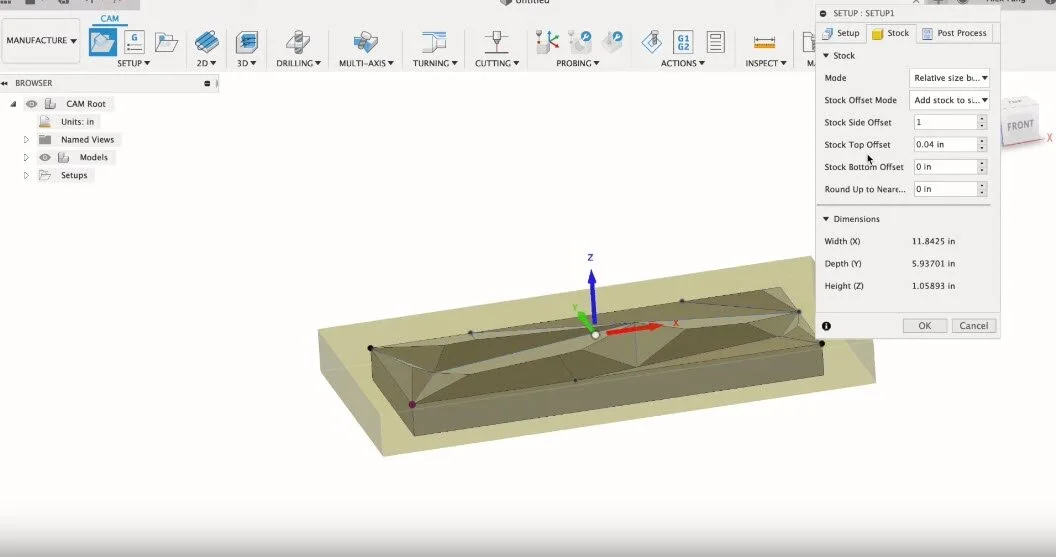Screen dimensions: 1056x557
Task: Toggle visibility eye of CAM Root
Action: [31, 104]
